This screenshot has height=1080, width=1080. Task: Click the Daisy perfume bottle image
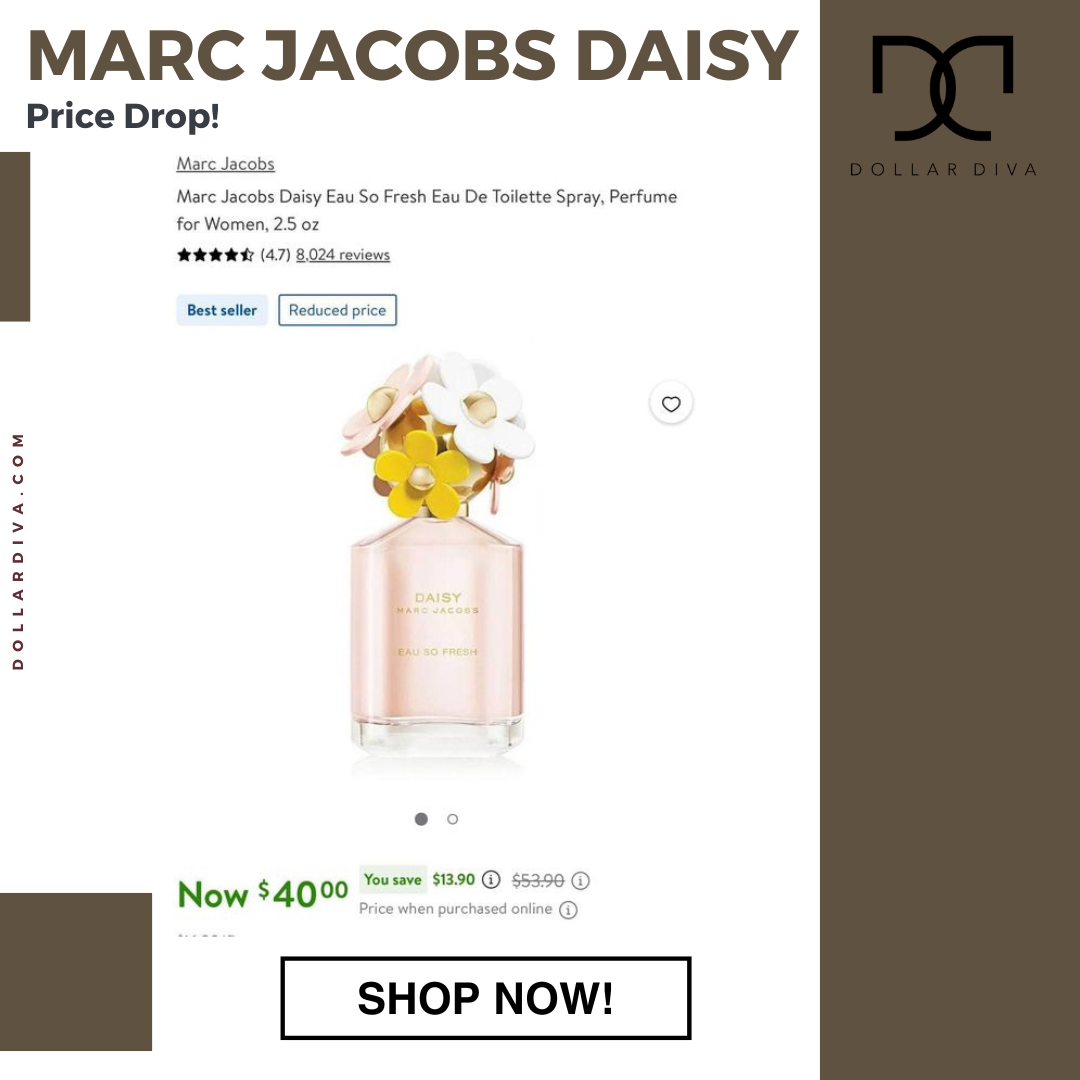pos(437,558)
